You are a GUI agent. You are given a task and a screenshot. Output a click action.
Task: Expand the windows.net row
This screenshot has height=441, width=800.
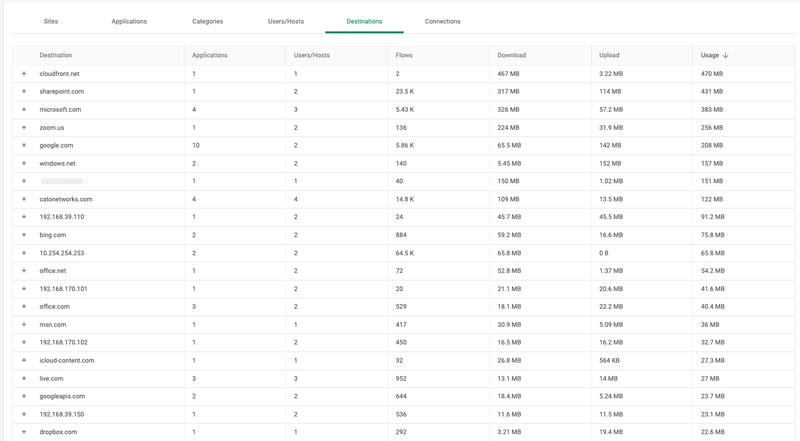(x=24, y=163)
